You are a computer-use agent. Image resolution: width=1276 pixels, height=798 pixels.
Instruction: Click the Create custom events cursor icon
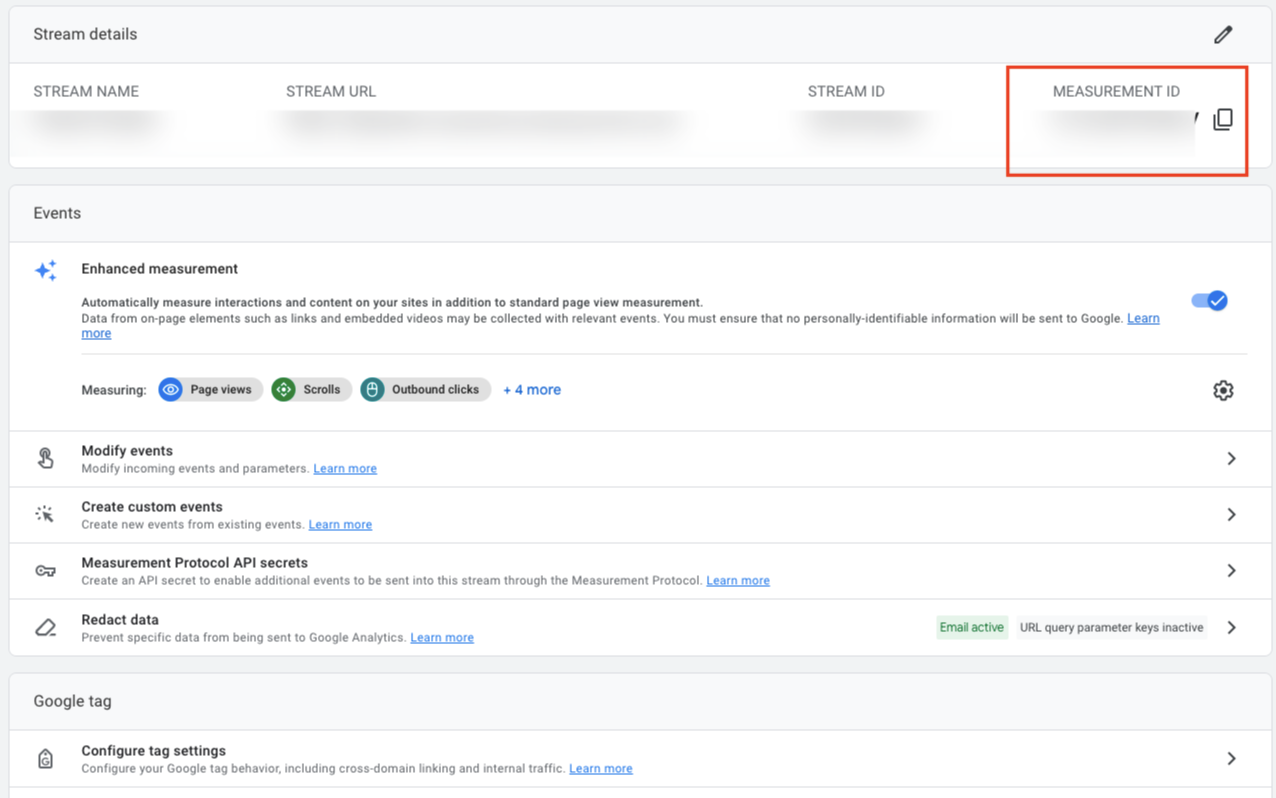click(46, 514)
